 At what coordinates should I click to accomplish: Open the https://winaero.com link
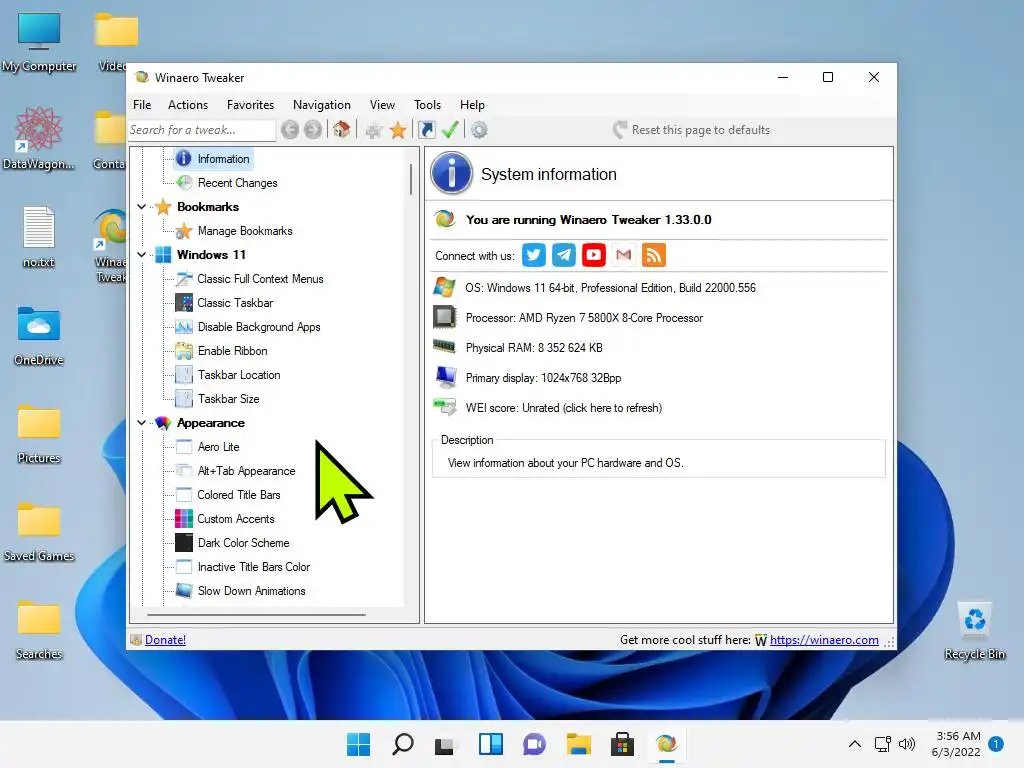click(x=824, y=640)
